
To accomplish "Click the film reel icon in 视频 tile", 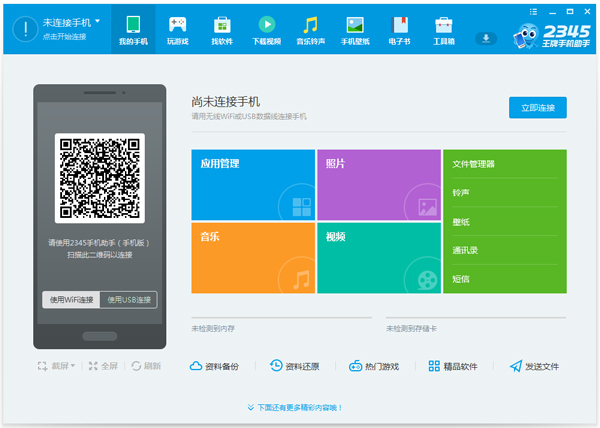I will point(427,280).
